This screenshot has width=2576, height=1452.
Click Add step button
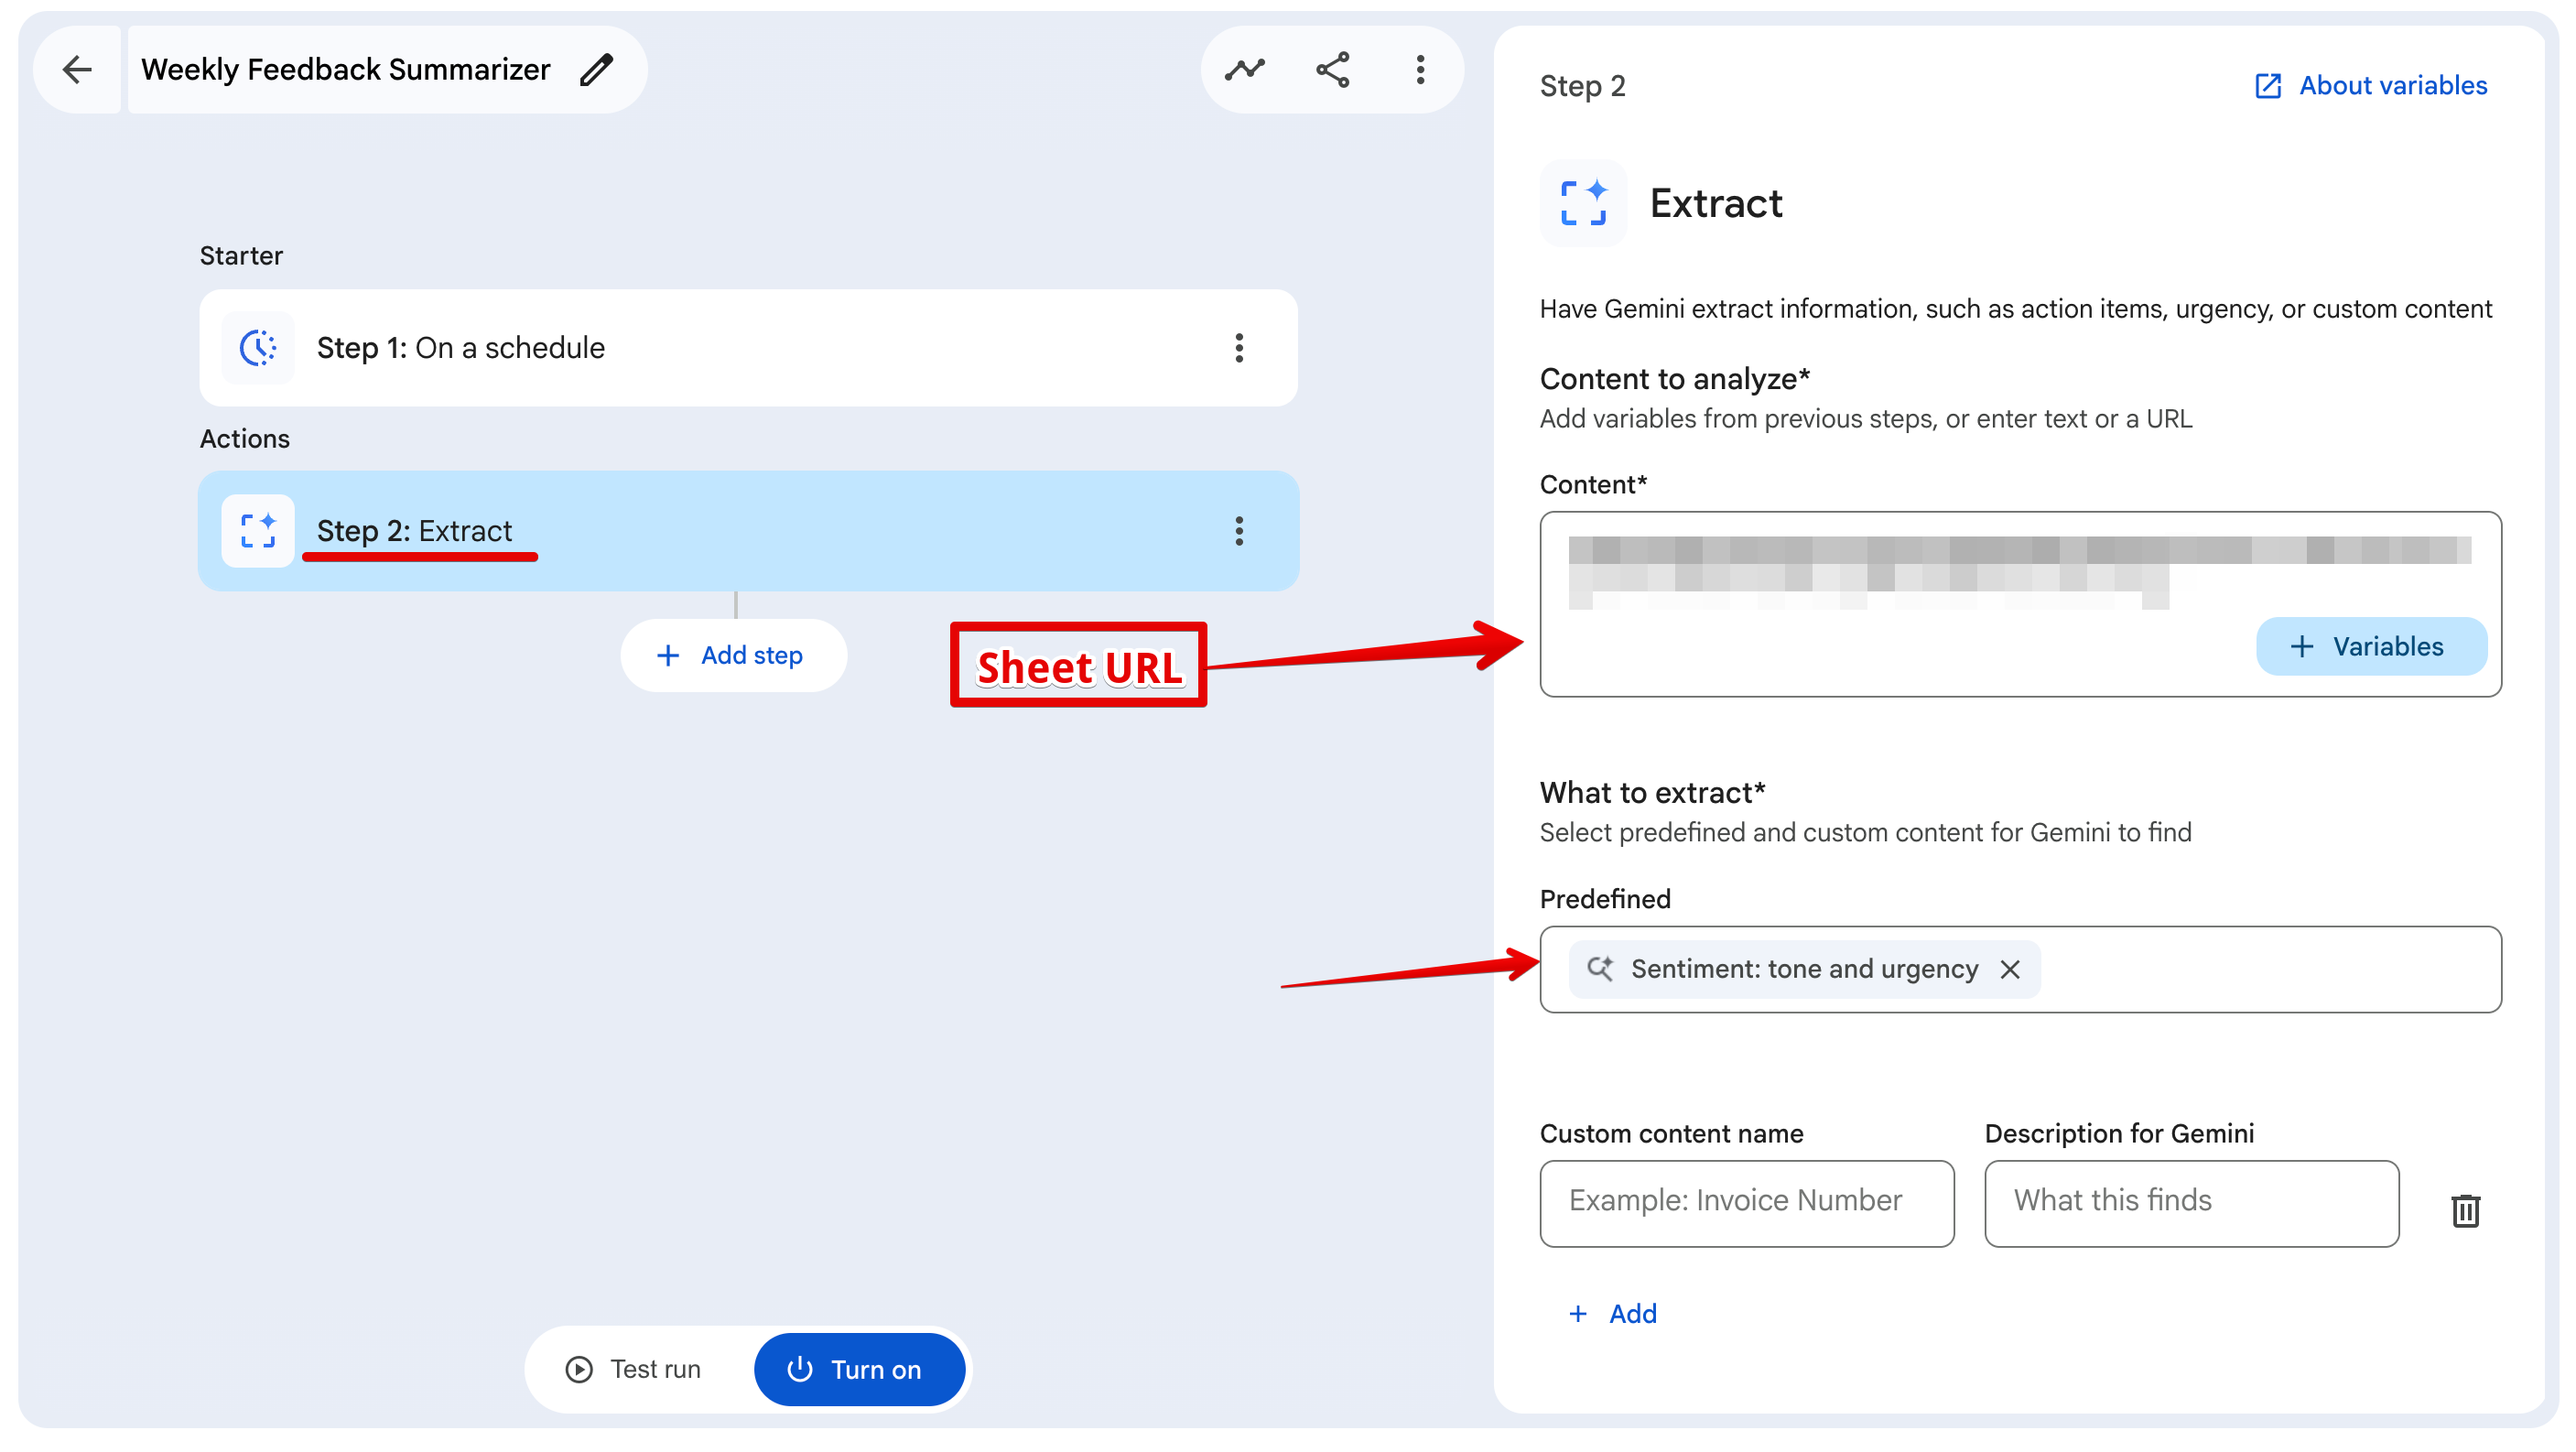(733, 655)
